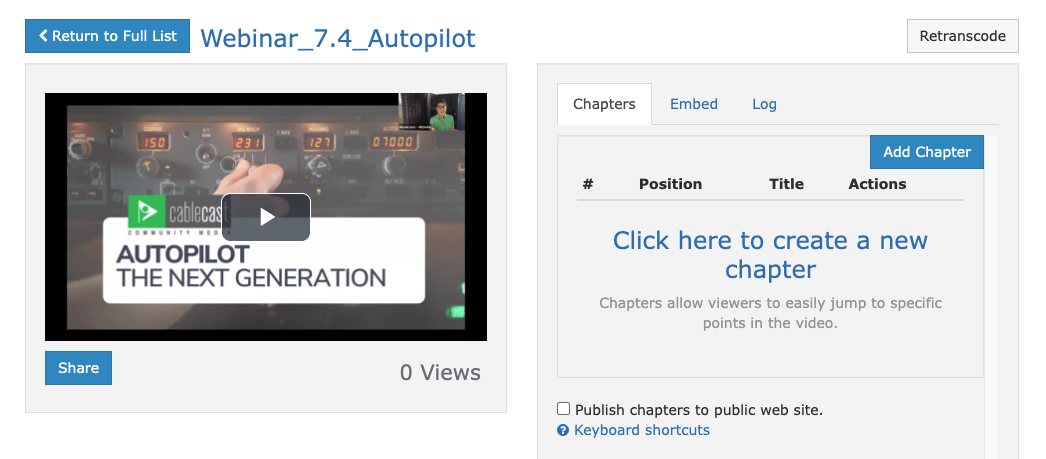The width and height of the screenshot is (1046, 459).
Task: Click the Retranscode button
Action: point(962,36)
